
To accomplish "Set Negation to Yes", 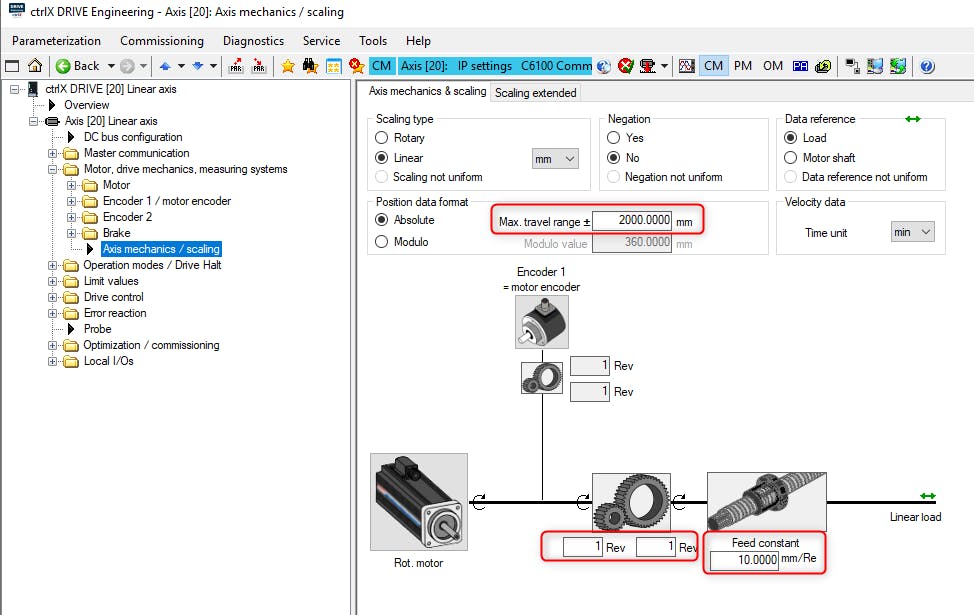I will click(x=614, y=137).
